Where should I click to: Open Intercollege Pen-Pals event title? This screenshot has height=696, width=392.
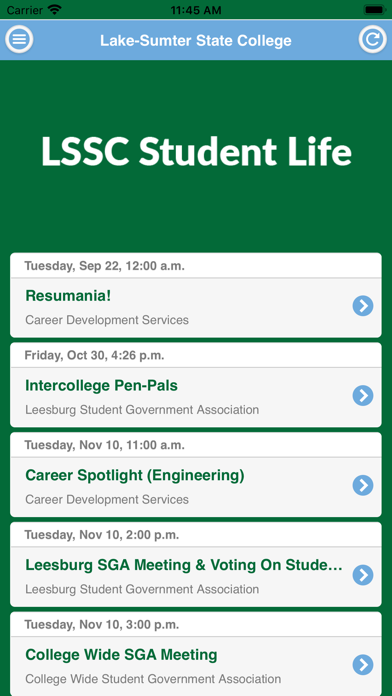click(x=101, y=385)
